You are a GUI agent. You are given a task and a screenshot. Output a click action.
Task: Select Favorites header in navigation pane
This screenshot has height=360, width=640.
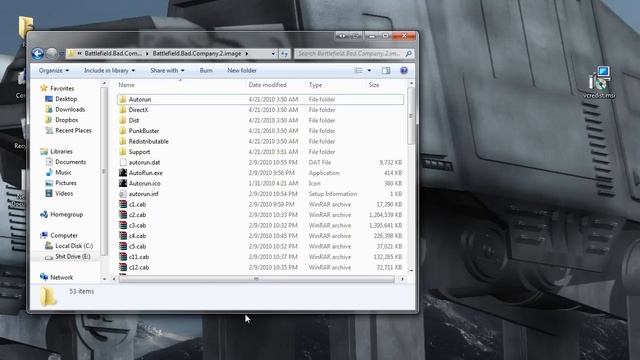tap(62, 88)
